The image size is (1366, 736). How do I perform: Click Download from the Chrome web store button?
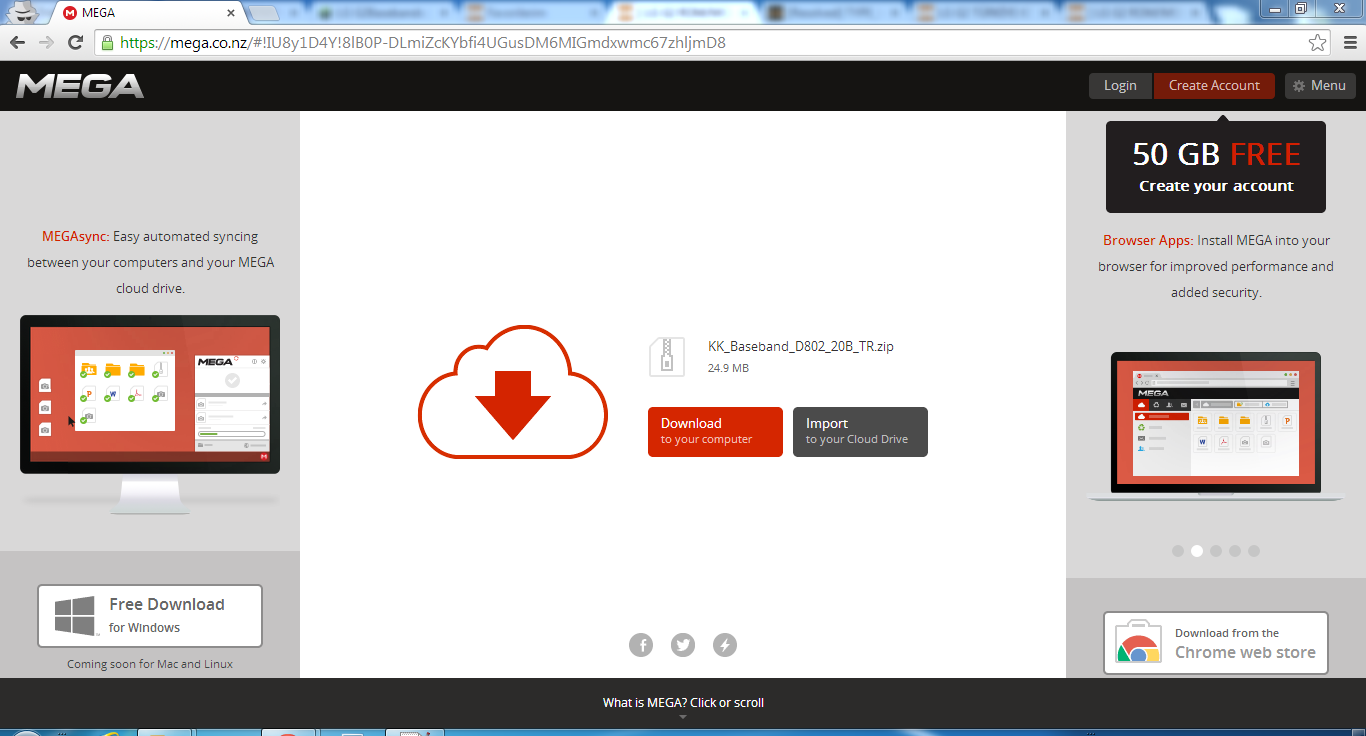(x=1216, y=643)
